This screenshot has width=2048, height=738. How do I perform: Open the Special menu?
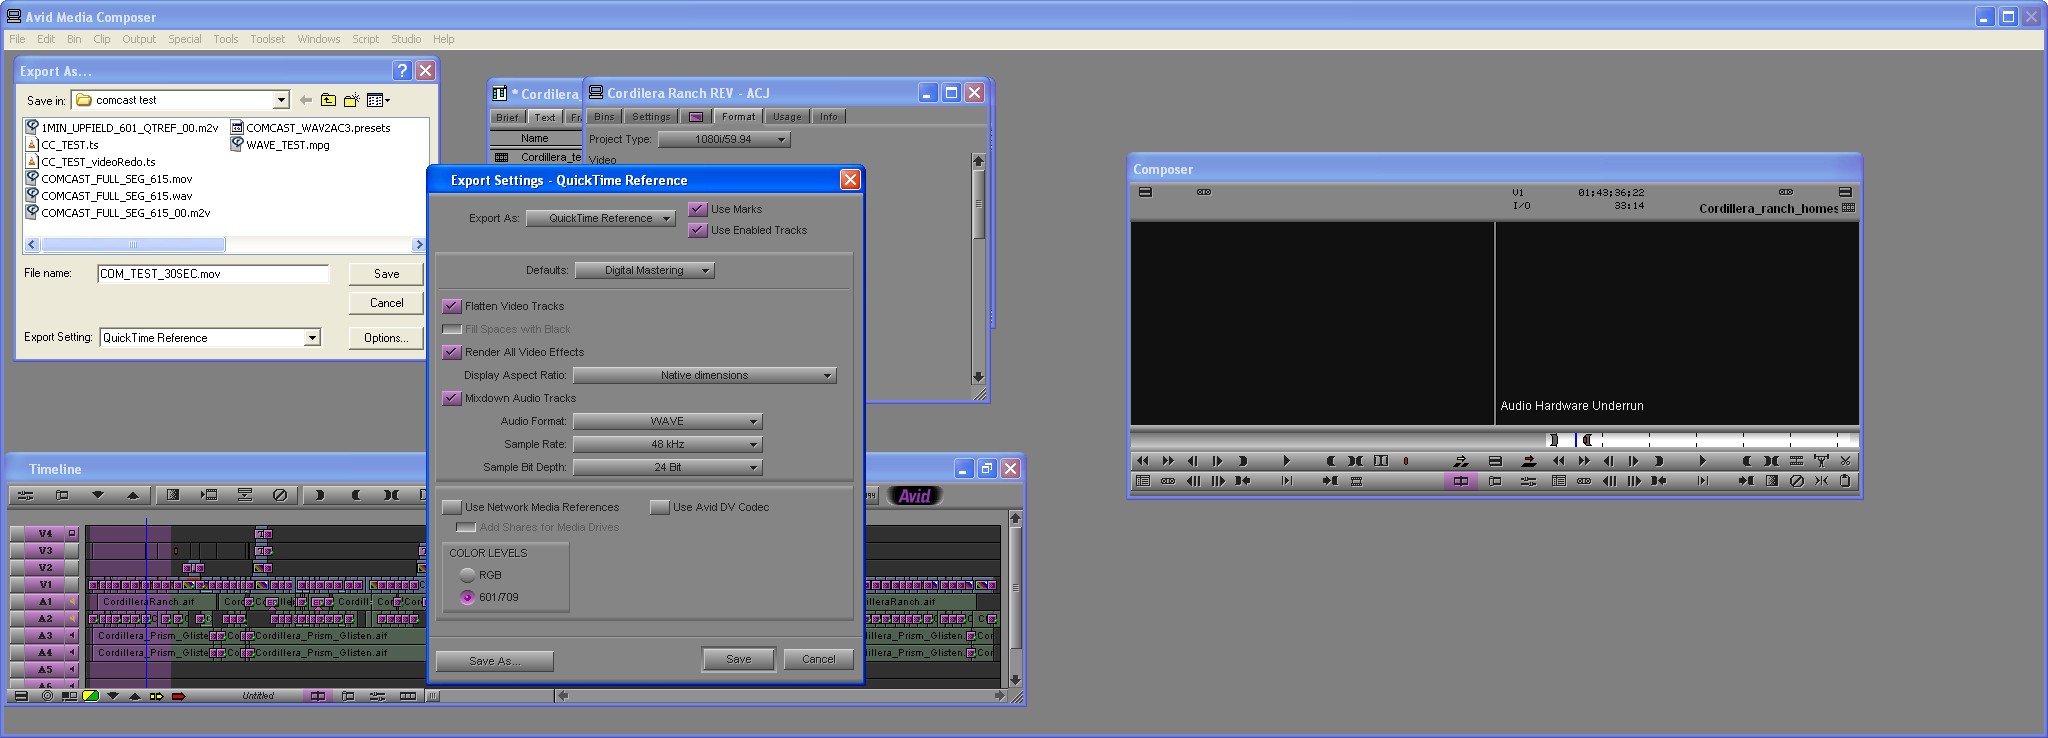click(184, 39)
